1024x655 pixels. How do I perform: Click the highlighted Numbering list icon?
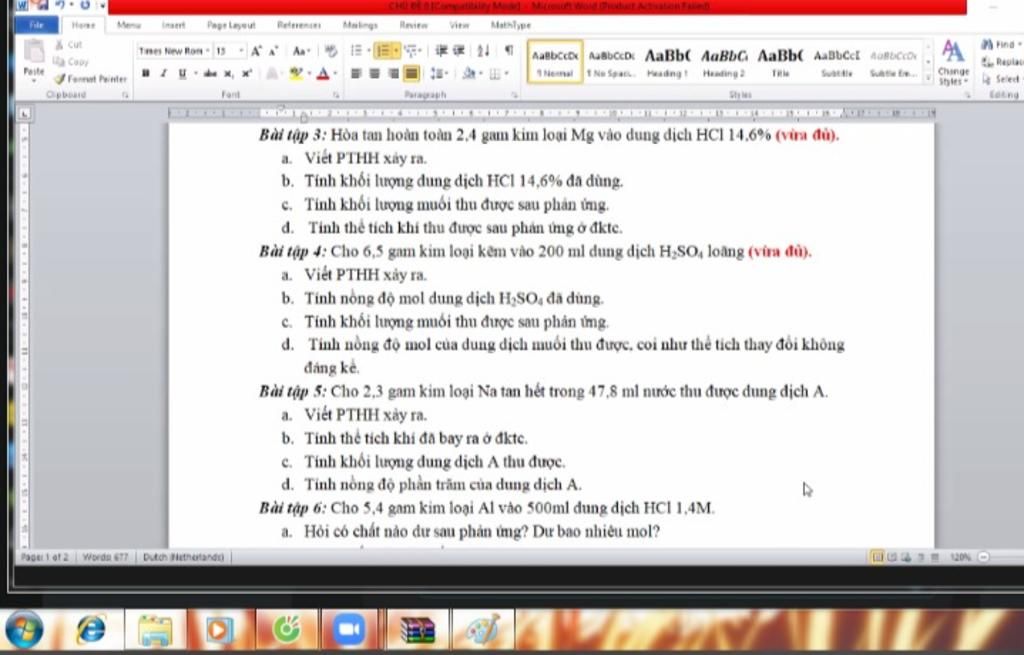[383, 51]
